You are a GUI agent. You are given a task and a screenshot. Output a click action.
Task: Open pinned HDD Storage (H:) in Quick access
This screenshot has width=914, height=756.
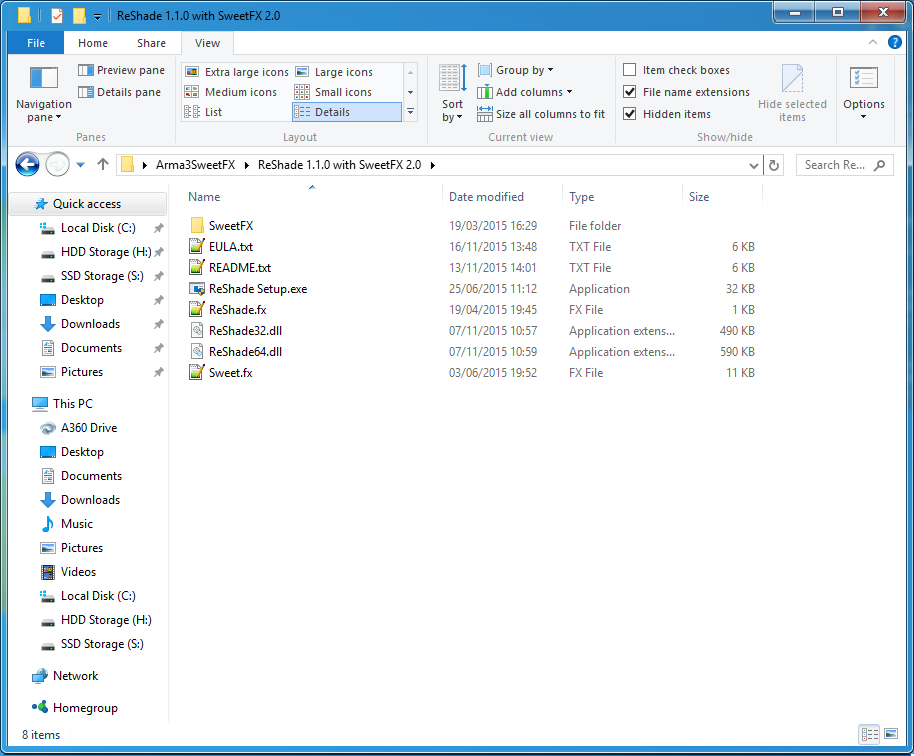click(106, 252)
